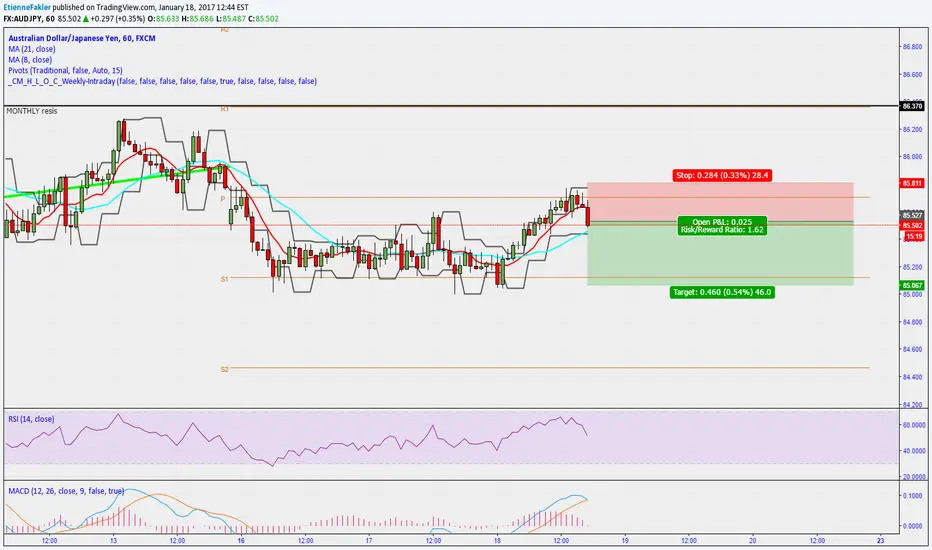Click the RSI (14, close) indicator label
Image resolution: width=932 pixels, height=550 pixels.
[31, 419]
